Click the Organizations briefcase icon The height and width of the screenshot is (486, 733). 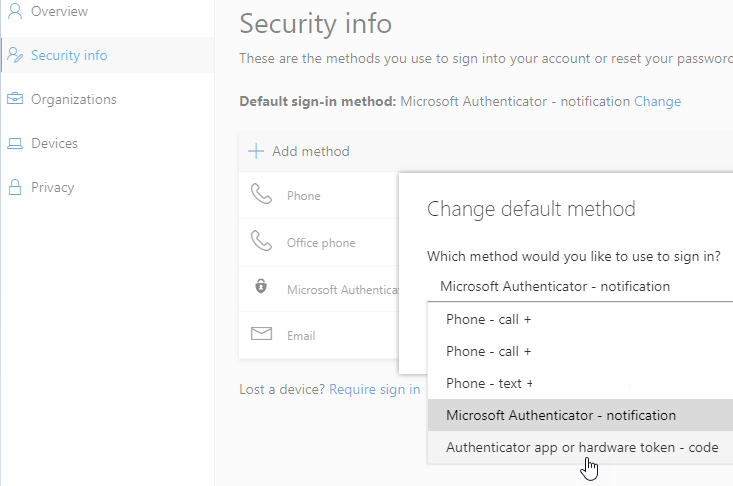pos(15,100)
